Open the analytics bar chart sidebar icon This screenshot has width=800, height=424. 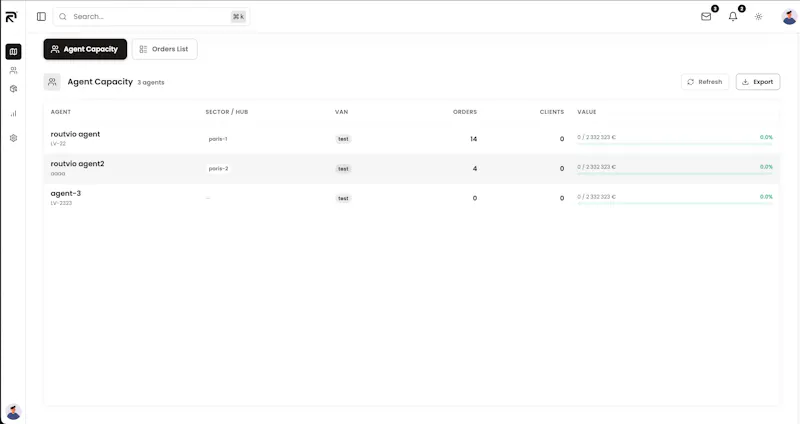coord(13,113)
